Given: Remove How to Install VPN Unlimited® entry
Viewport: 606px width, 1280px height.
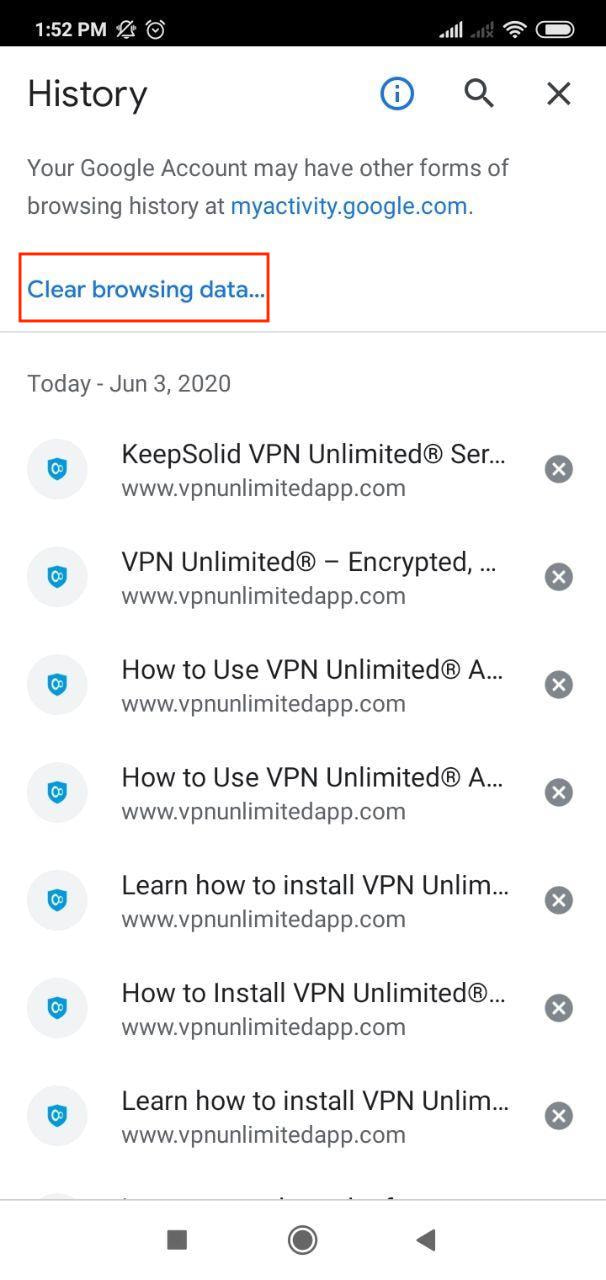Looking at the screenshot, I should tap(558, 1008).
